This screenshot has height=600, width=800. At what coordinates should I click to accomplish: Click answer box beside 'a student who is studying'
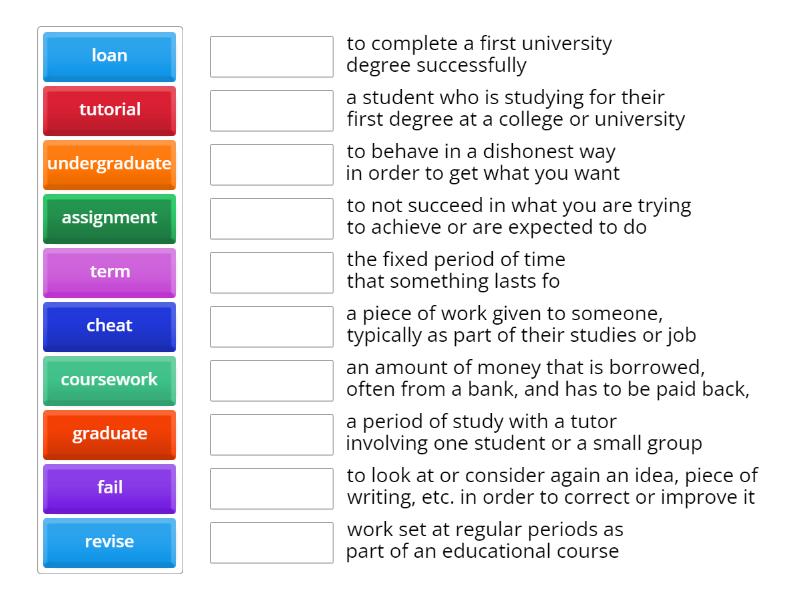click(x=272, y=111)
